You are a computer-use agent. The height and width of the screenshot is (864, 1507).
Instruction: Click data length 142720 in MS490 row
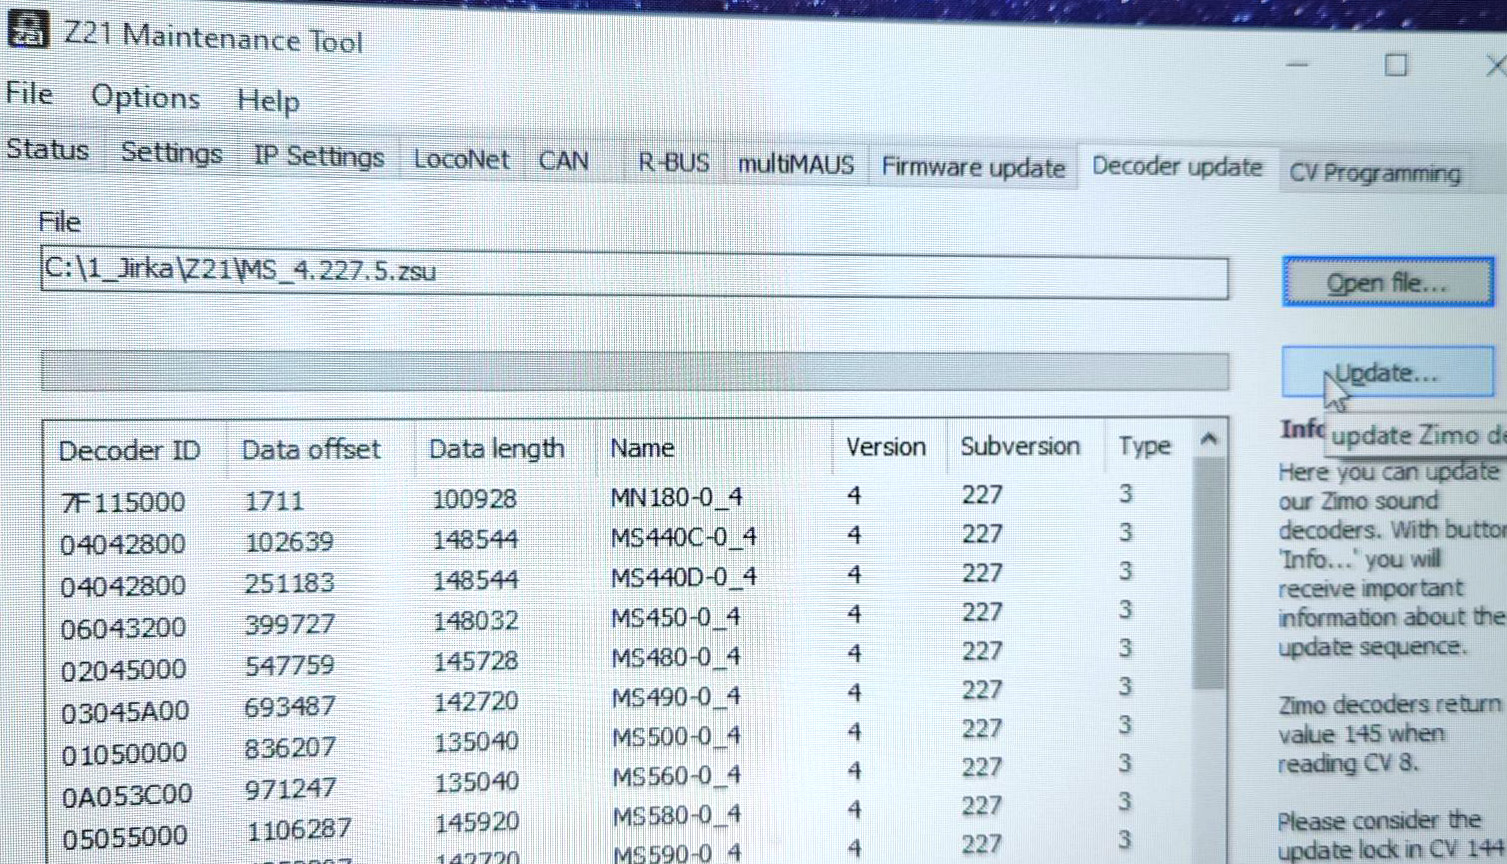point(475,701)
